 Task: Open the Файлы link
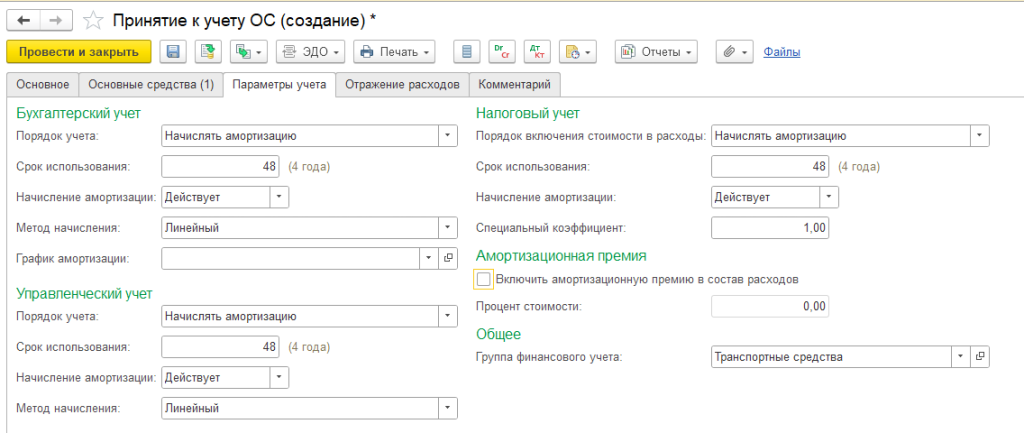pyautogui.click(x=781, y=51)
